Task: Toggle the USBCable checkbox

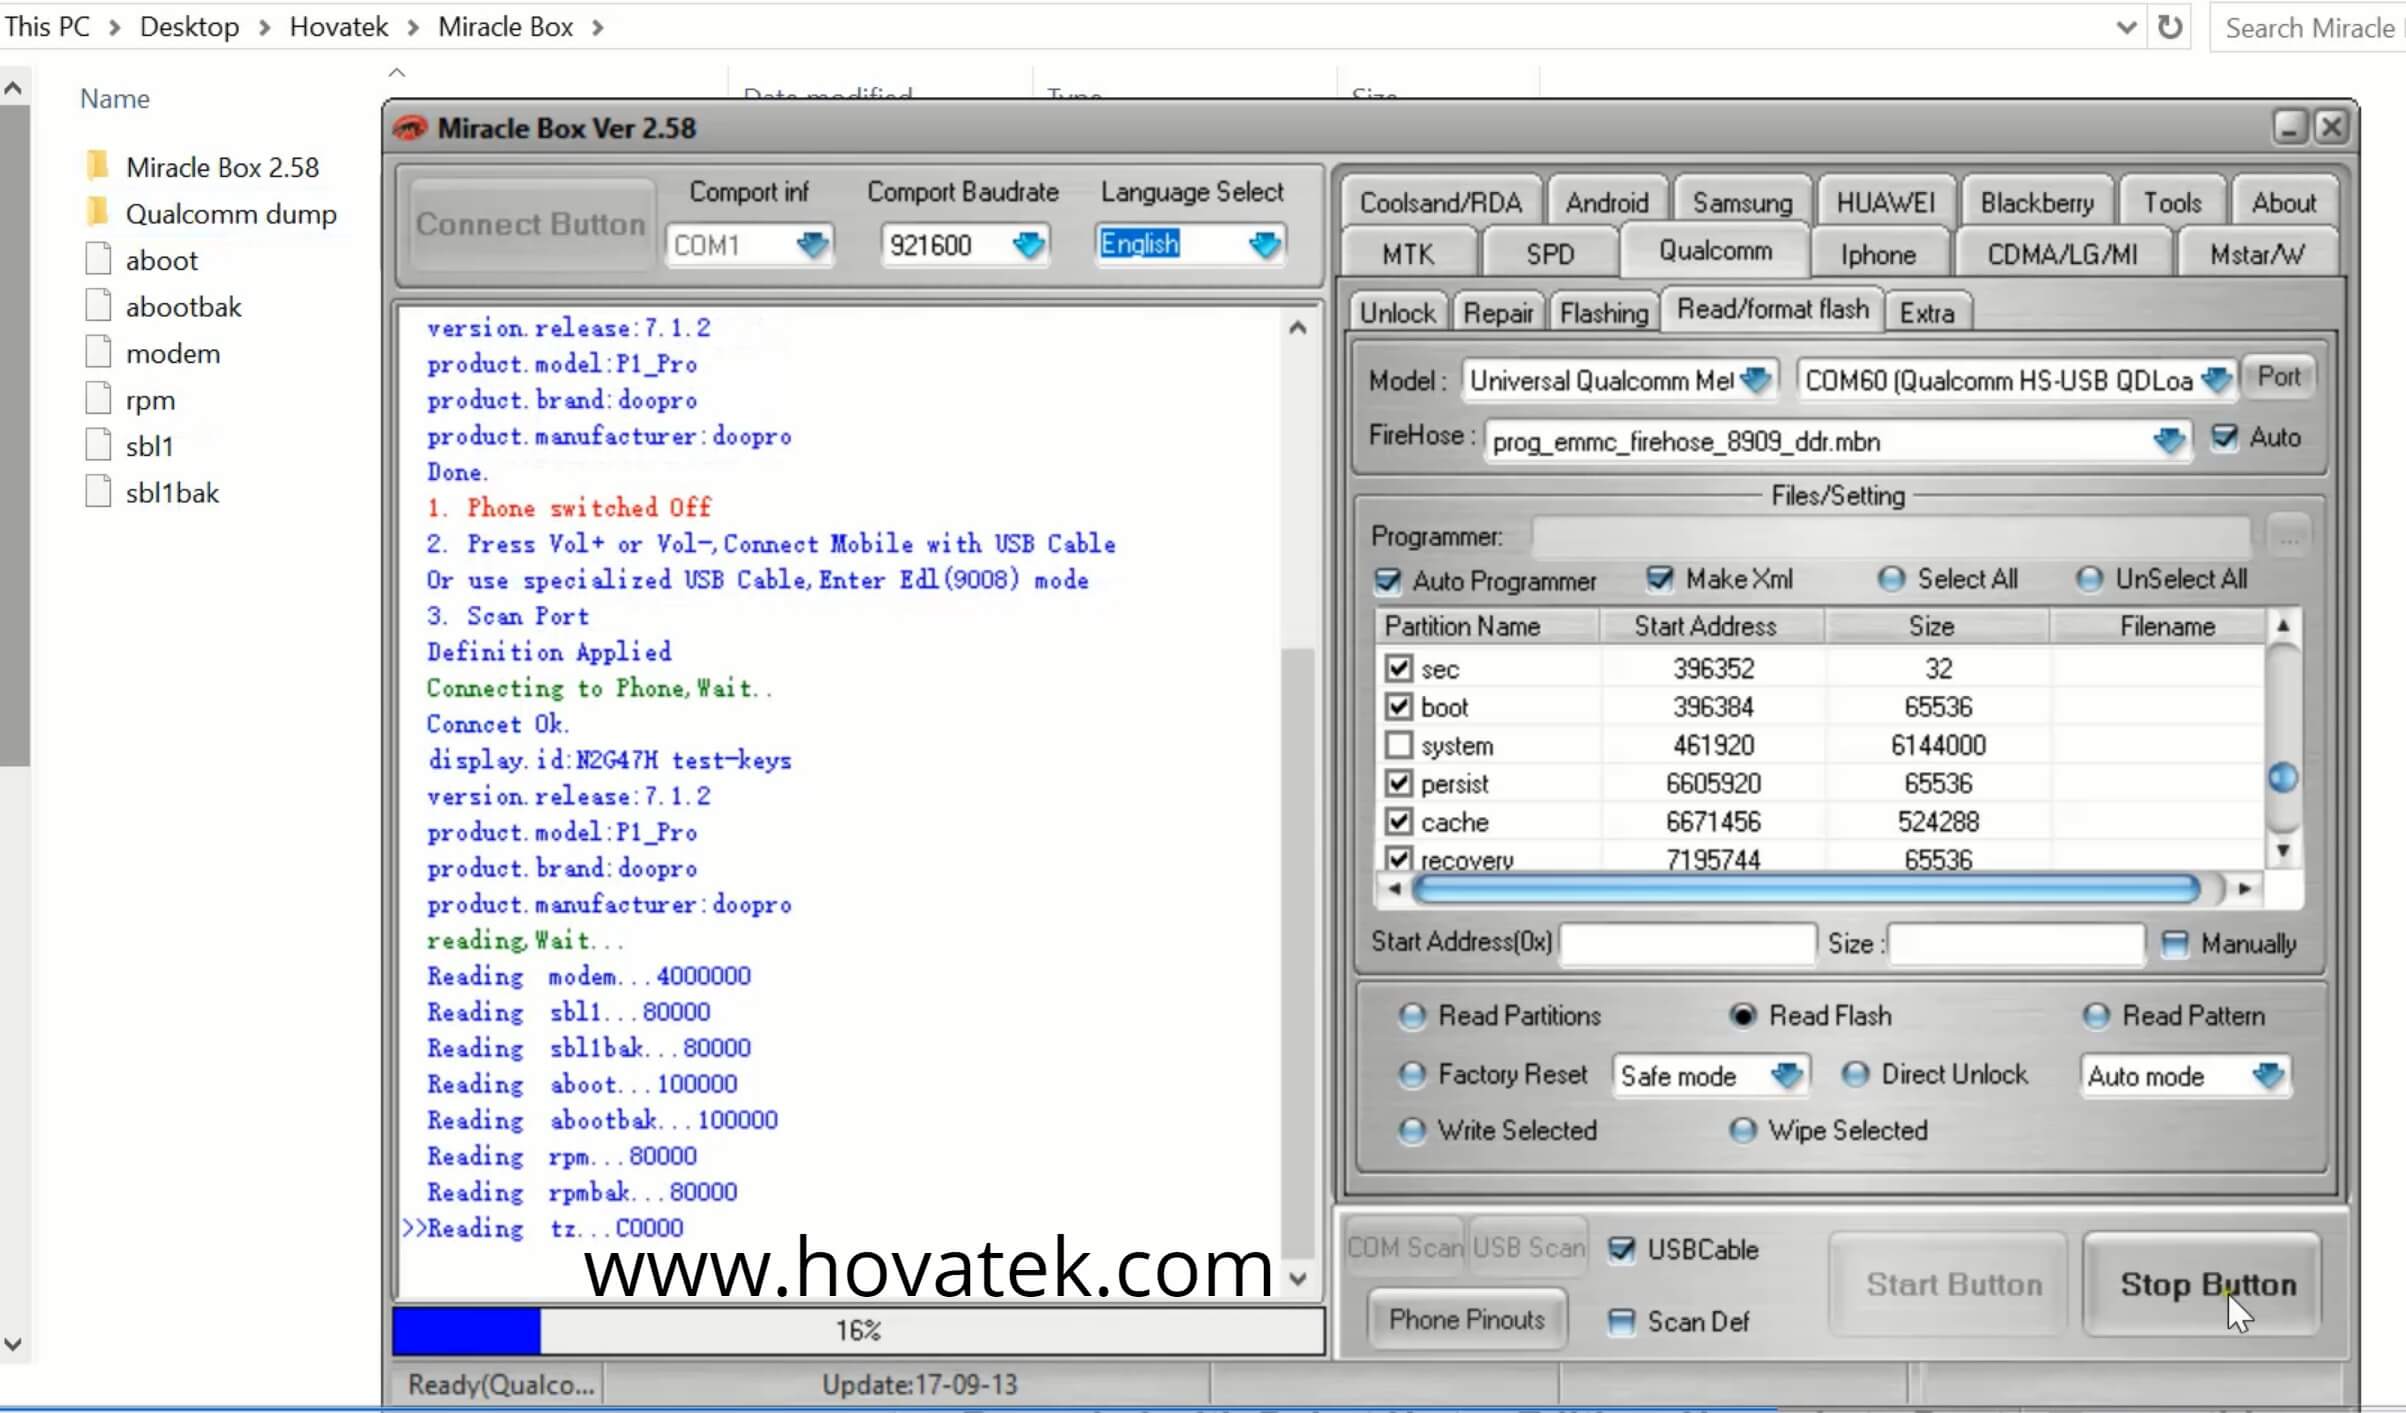Action: (x=1621, y=1249)
